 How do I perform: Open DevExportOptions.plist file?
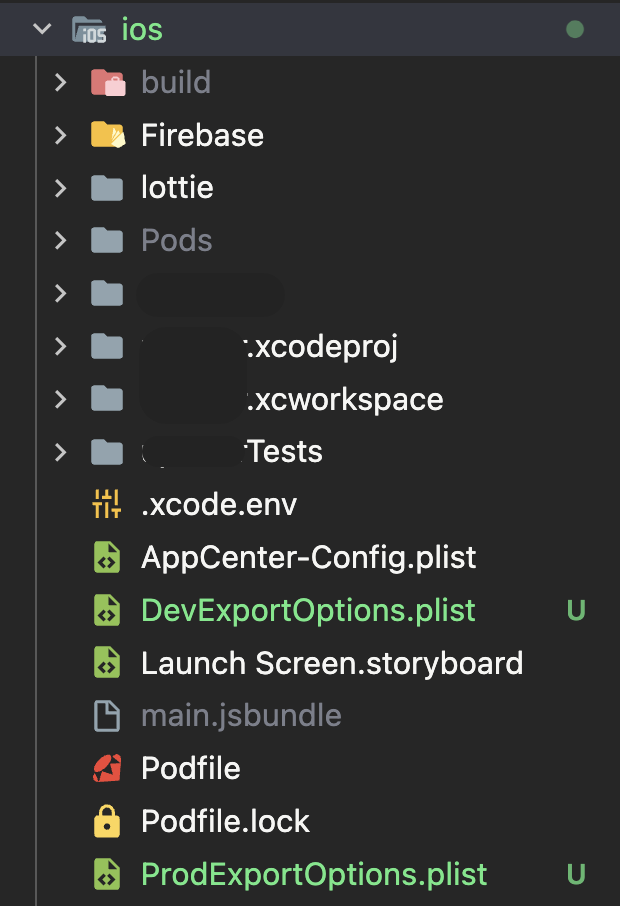pos(308,610)
